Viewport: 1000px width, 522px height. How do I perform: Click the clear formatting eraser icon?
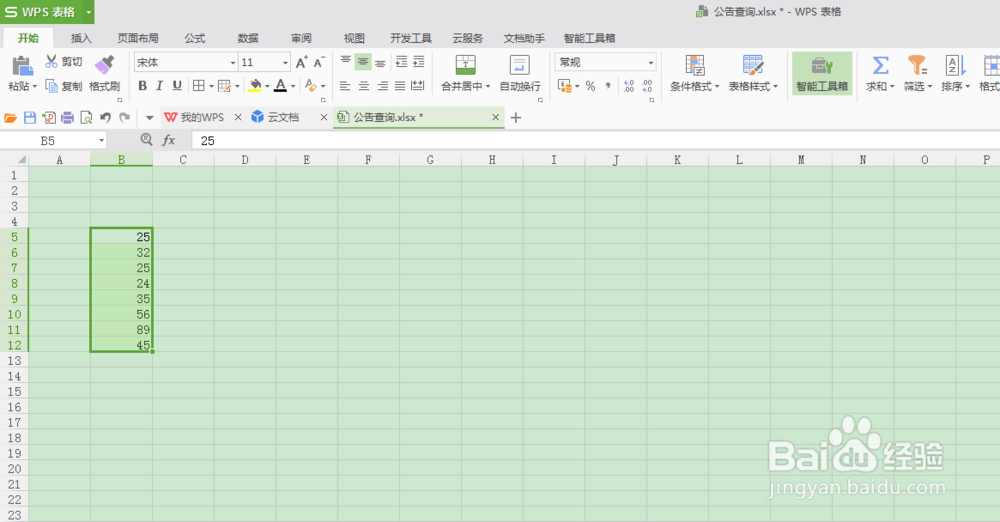(x=311, y=86)
